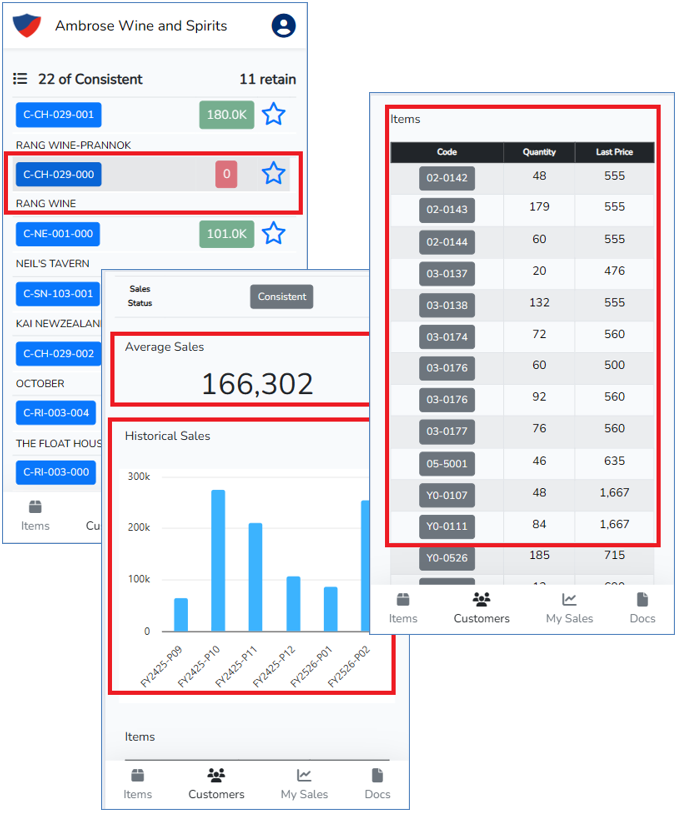This screenshot has width=677, height=813.
Task: Open Customers tab in right window
Action: tap(482, 609)
